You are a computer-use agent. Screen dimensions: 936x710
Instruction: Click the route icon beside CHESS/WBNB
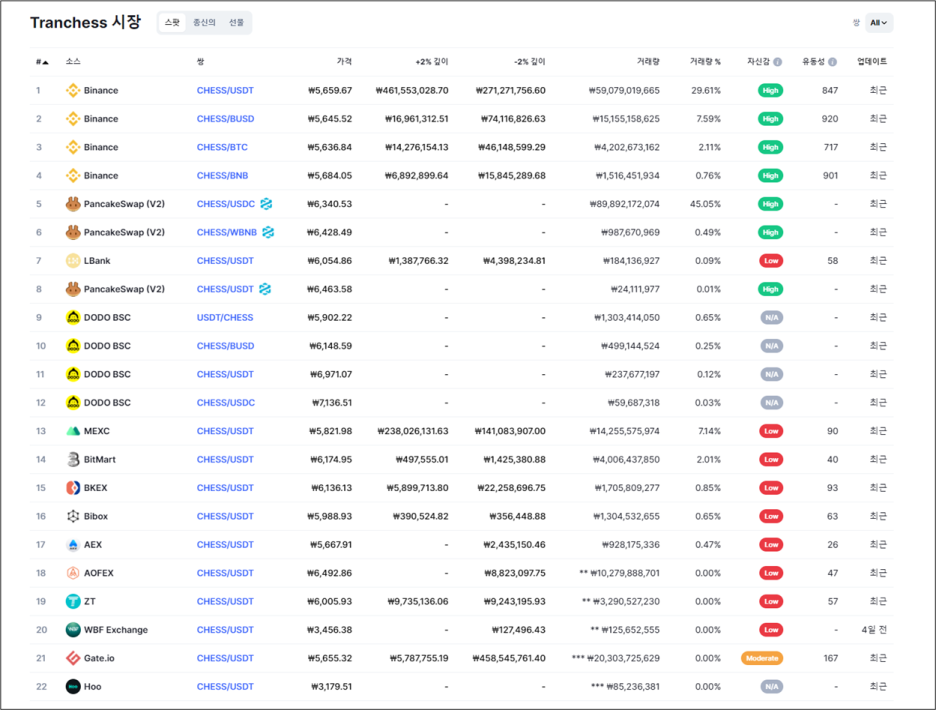[x=268, y=232]
